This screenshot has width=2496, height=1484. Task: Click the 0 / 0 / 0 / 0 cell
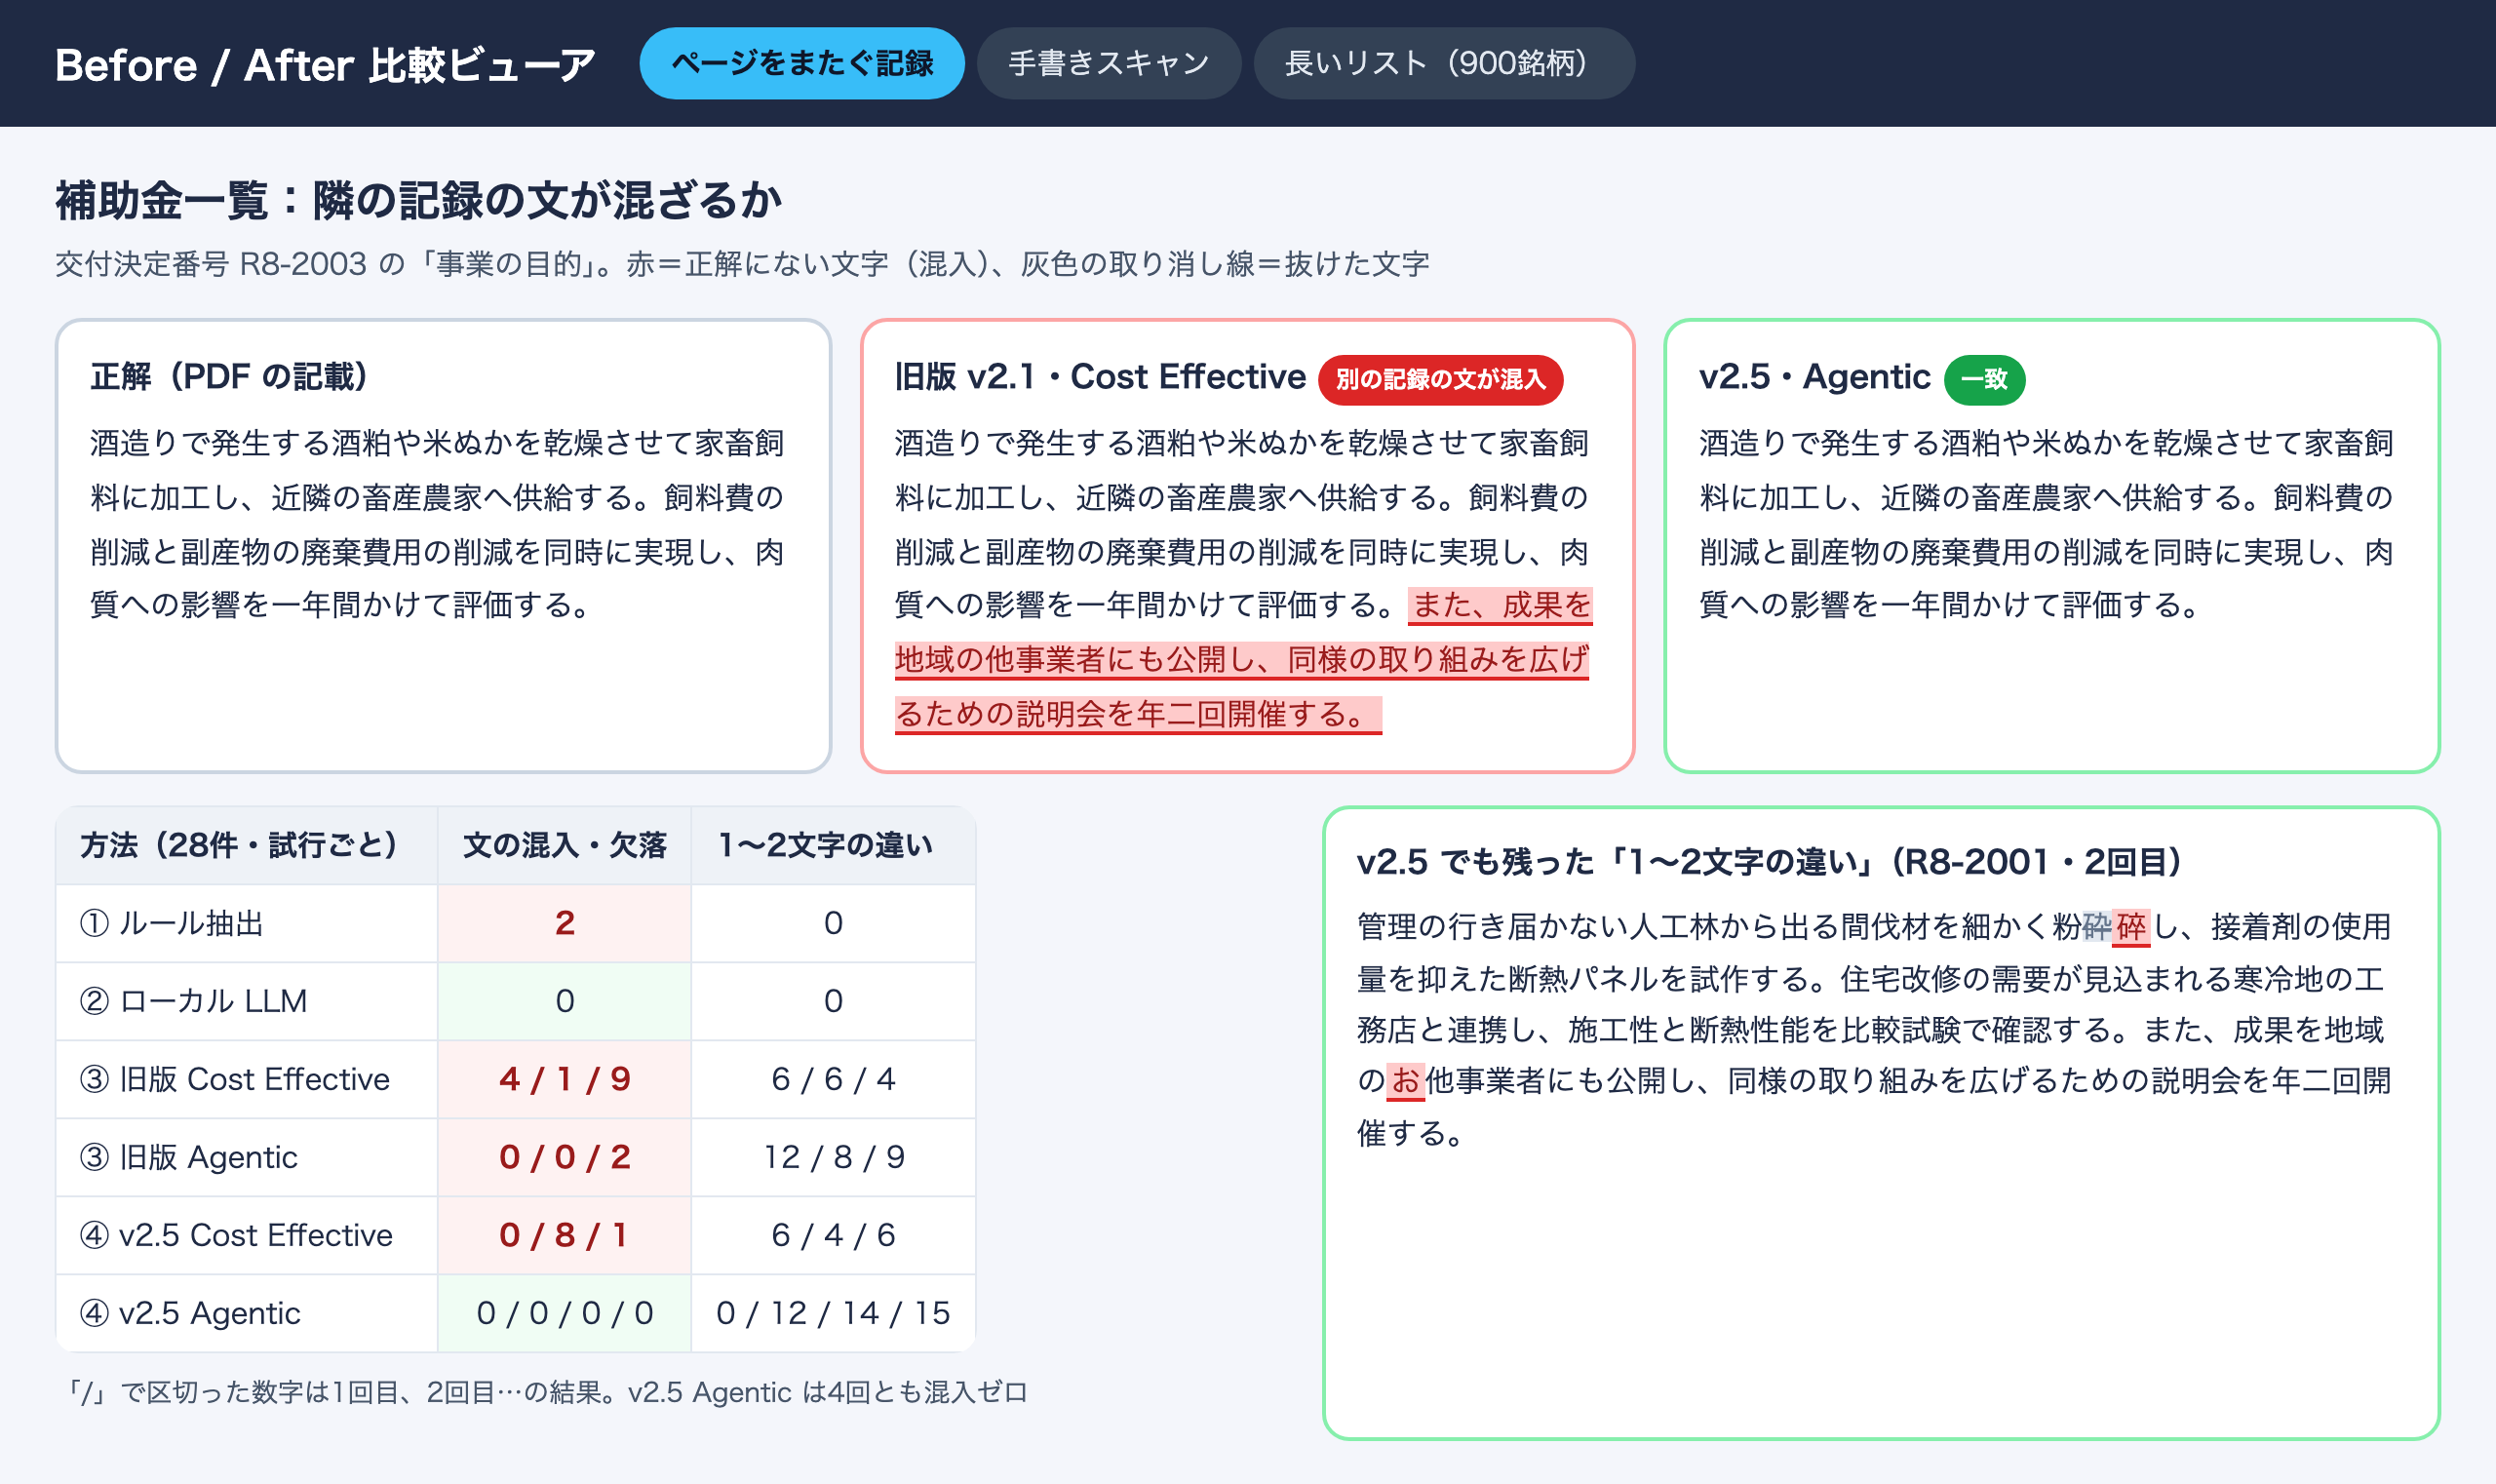pos(564,1313)
